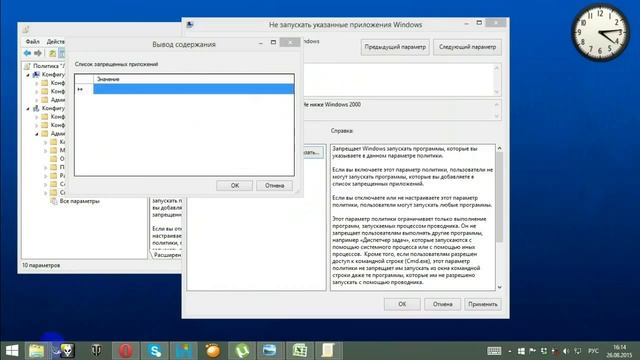Click Отмена in the Вывод содержания dialog
640x360 pixels.
click(x=274, y=186)
